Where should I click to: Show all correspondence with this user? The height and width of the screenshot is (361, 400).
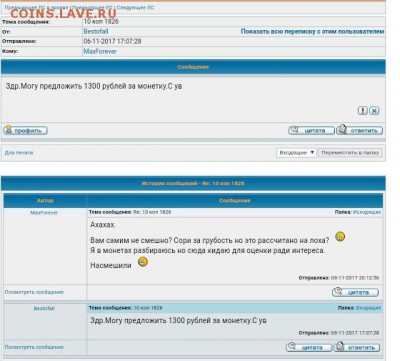pyautogui.click(x=312, y=31)
